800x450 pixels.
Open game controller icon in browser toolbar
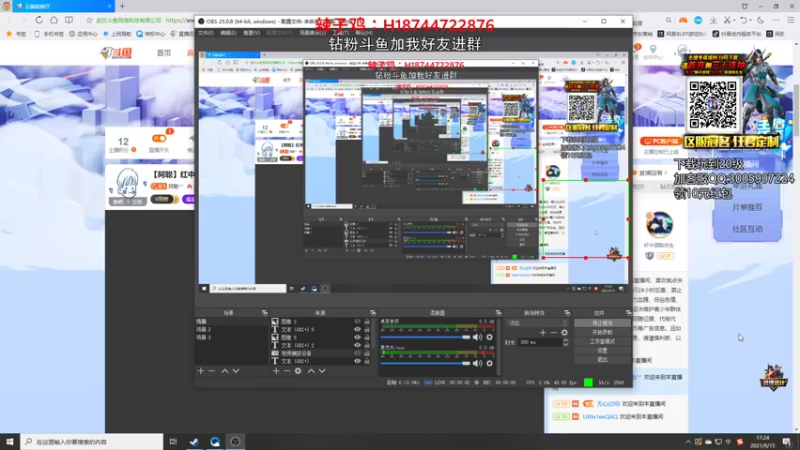(x=683, y=20)
